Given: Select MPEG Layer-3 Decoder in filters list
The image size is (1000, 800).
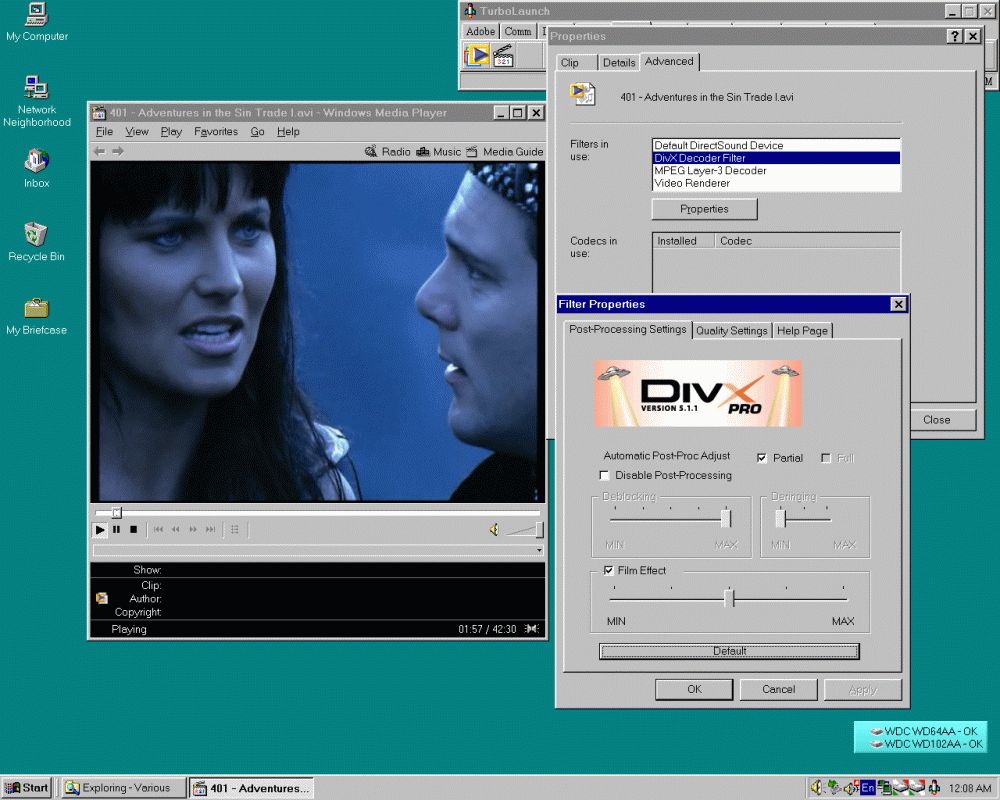Looking at the screenshot, I should 710,169.
